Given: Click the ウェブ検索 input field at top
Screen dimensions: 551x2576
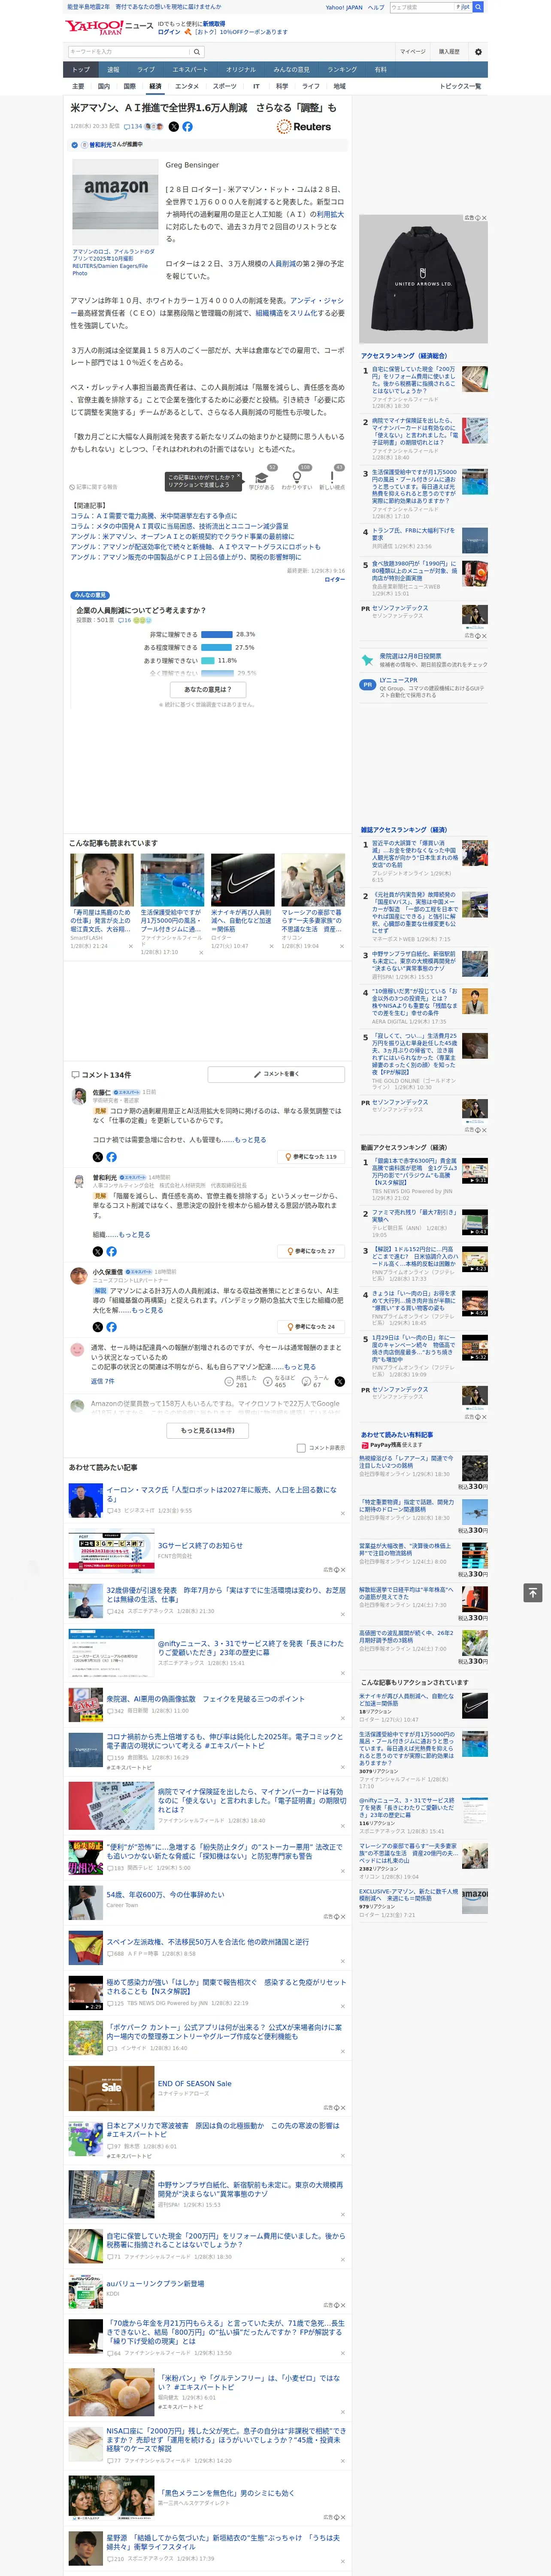Looking at the screenshot, I should pos(422,7).
